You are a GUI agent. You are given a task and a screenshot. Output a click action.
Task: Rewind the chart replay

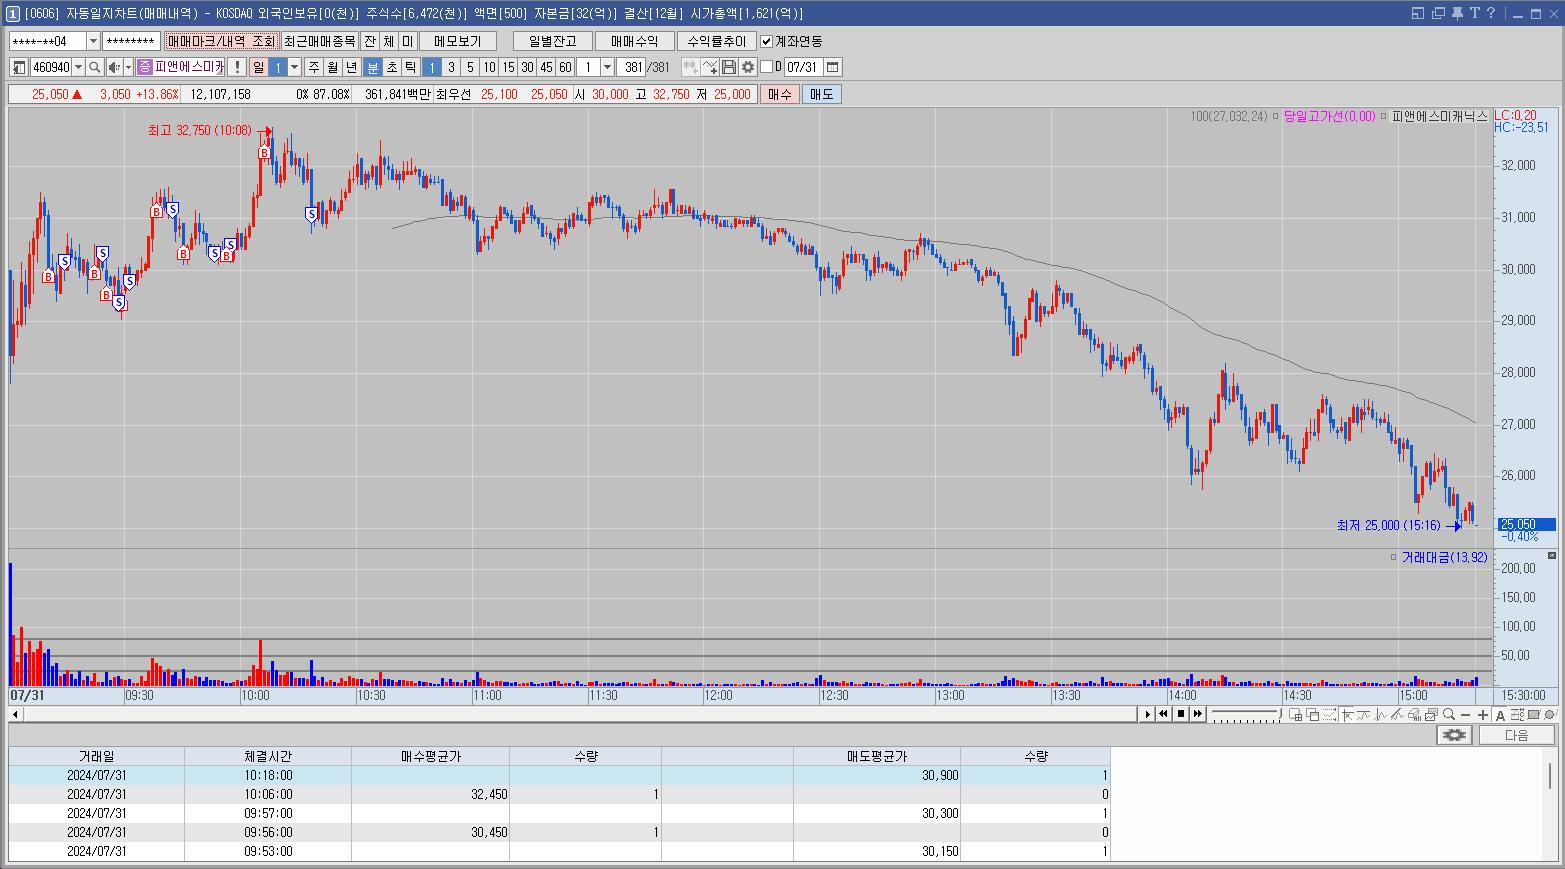point(1163,714)
